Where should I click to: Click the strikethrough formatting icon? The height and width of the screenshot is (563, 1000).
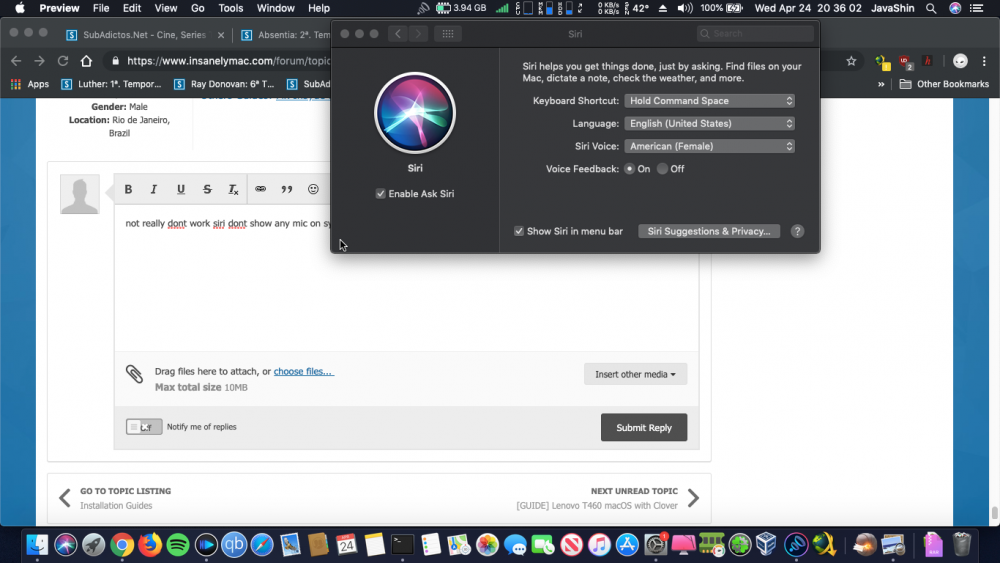coord(207,189)
